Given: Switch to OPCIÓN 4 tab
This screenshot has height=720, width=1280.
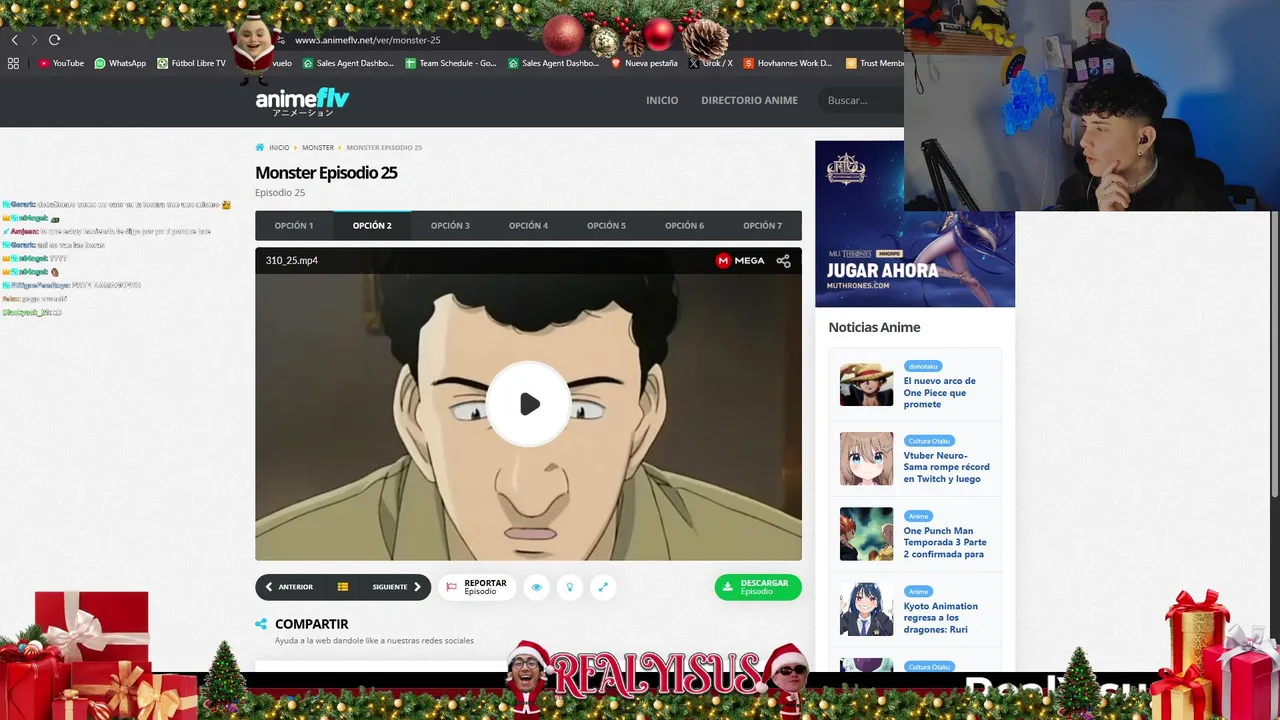Looking at the screenshot, I should 528,226.
